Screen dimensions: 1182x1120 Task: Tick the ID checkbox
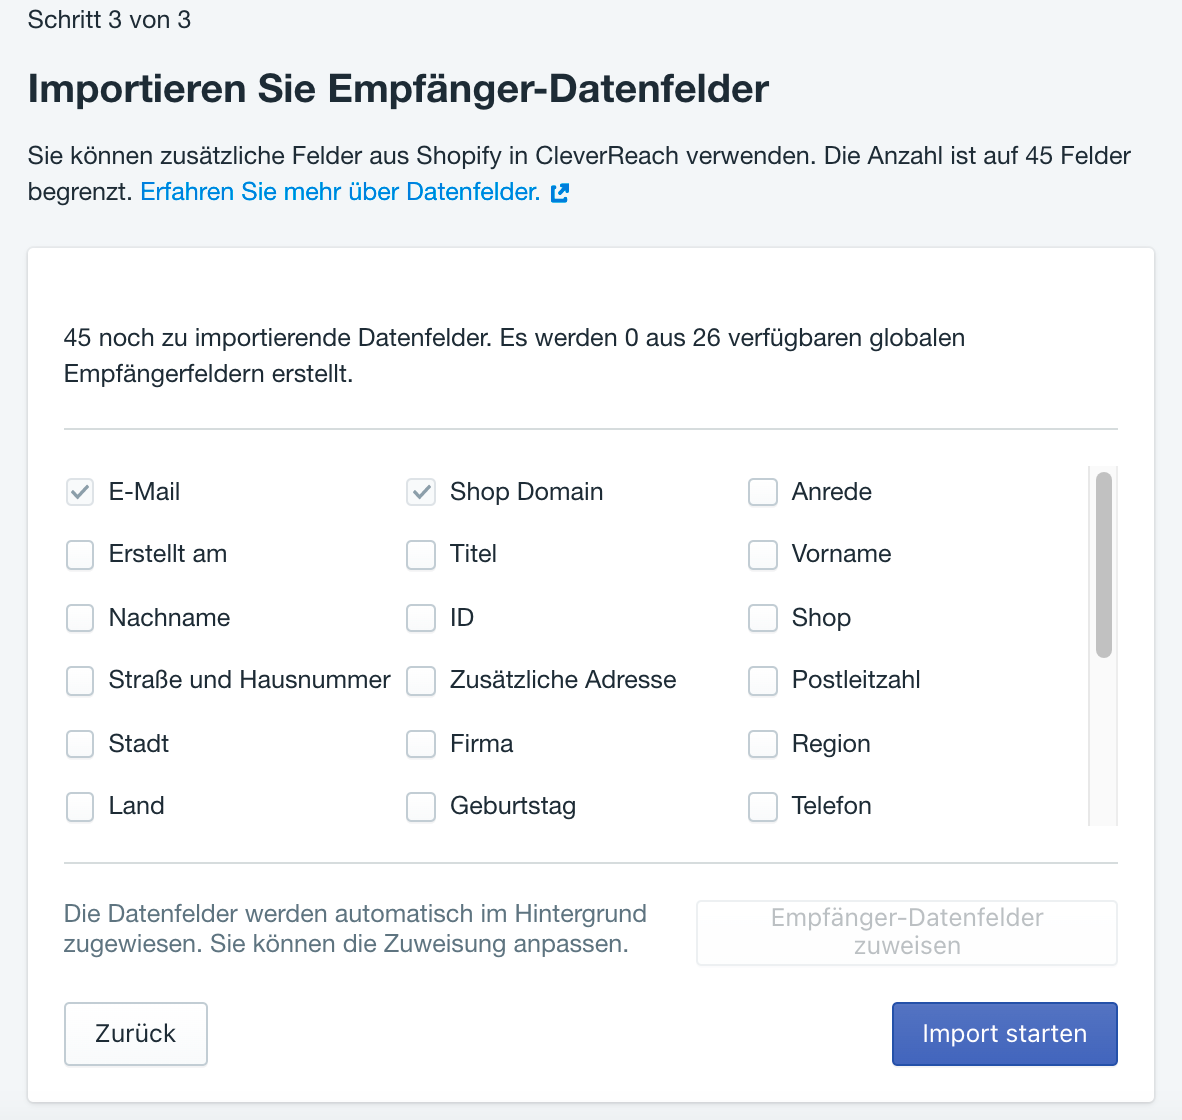coord(421,618)
